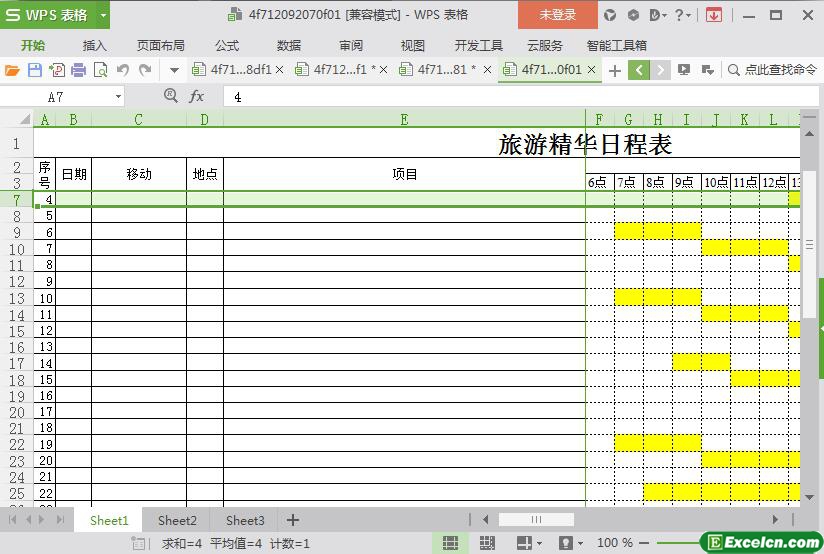
Task: Open the 视图 ribbon tab
Action: point(413,46)
